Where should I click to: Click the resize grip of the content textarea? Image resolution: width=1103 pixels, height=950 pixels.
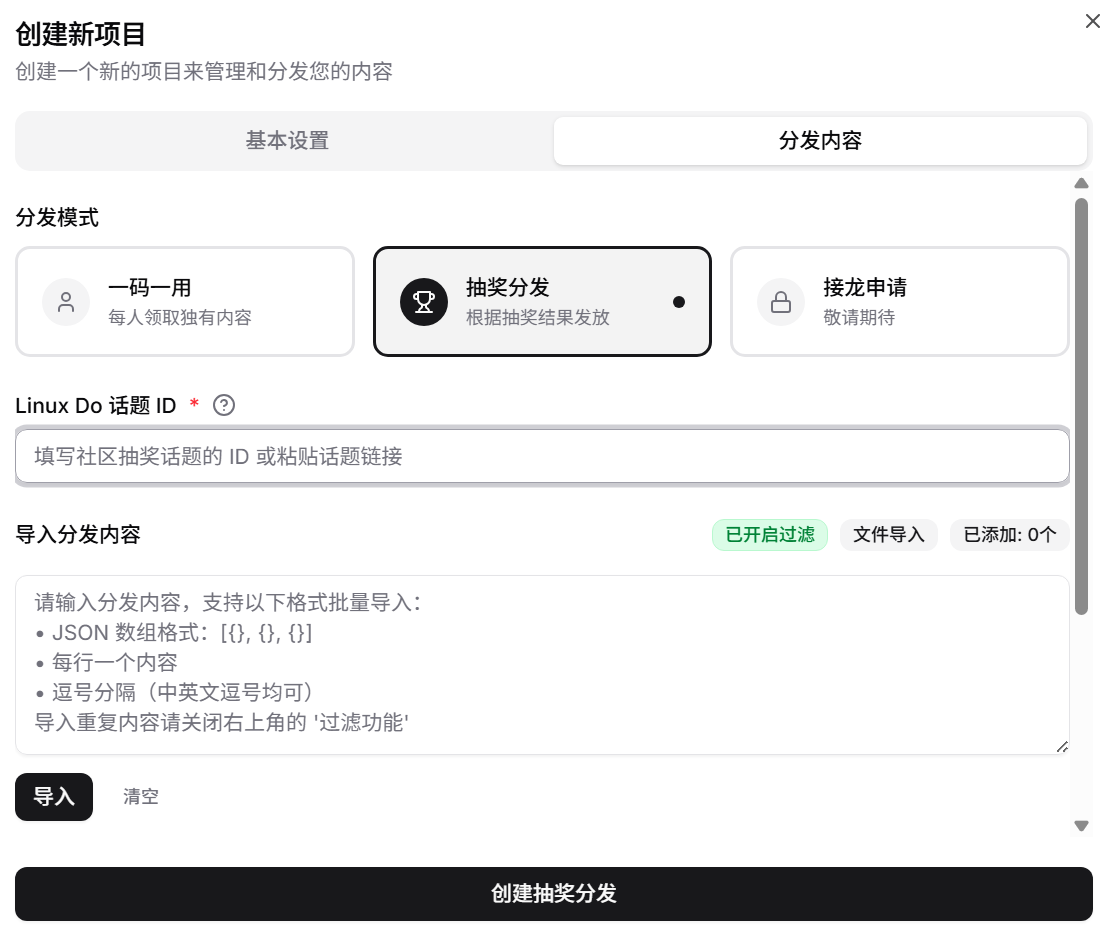click(x=1062, y=747)
